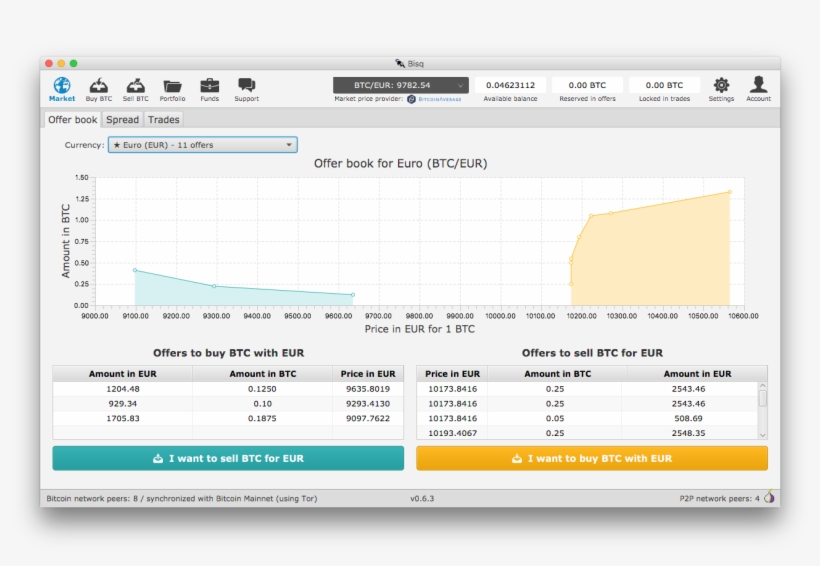Expand the Euro (EUR) currency combo box
This screenshot has height=566, width=820.
tap(202, 145)
